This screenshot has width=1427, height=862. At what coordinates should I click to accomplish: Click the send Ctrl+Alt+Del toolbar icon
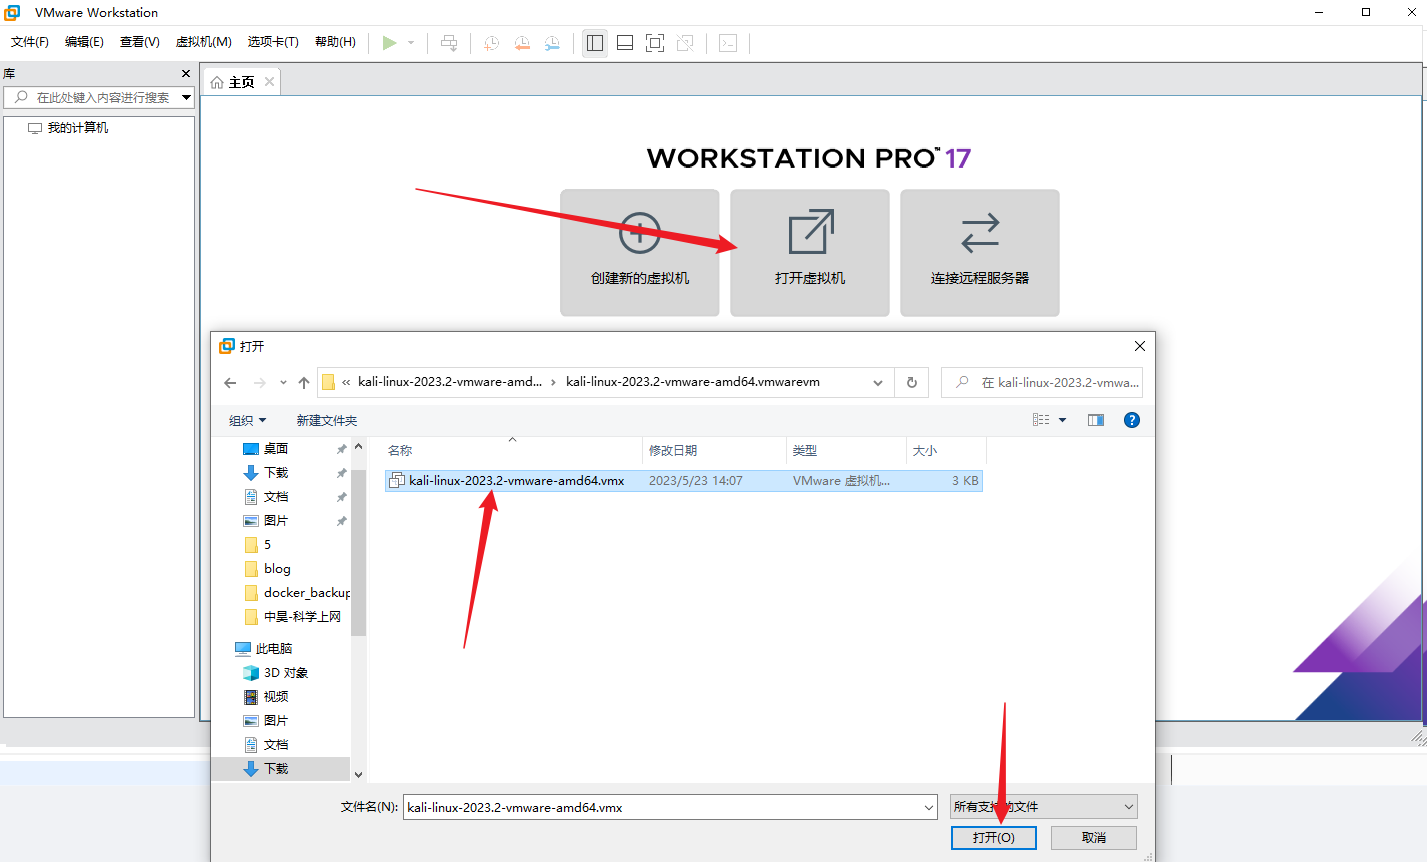point(449,43)
